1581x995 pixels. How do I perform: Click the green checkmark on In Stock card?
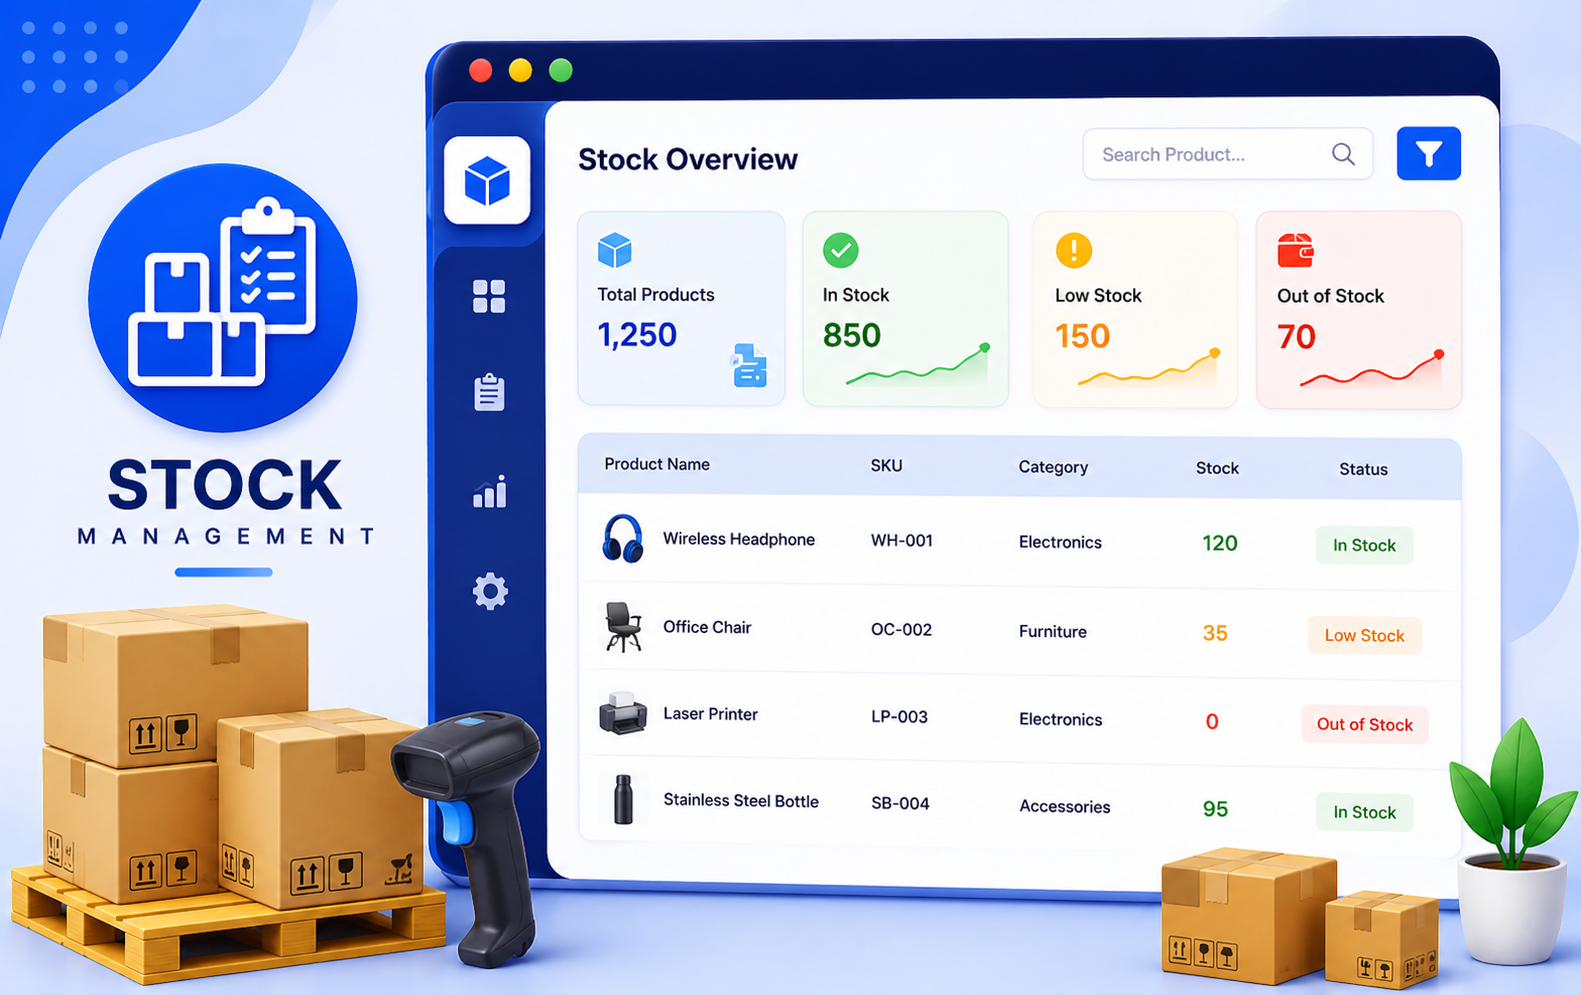(x=840, y=250)
